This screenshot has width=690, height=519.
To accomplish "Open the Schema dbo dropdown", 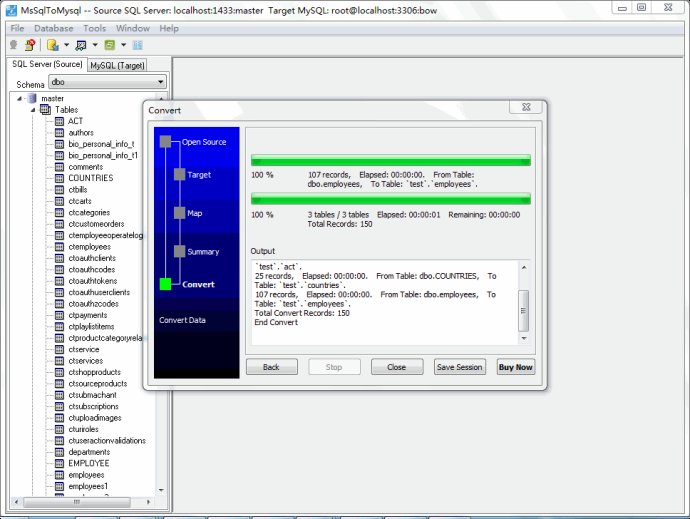I will (x=108, y=82).
